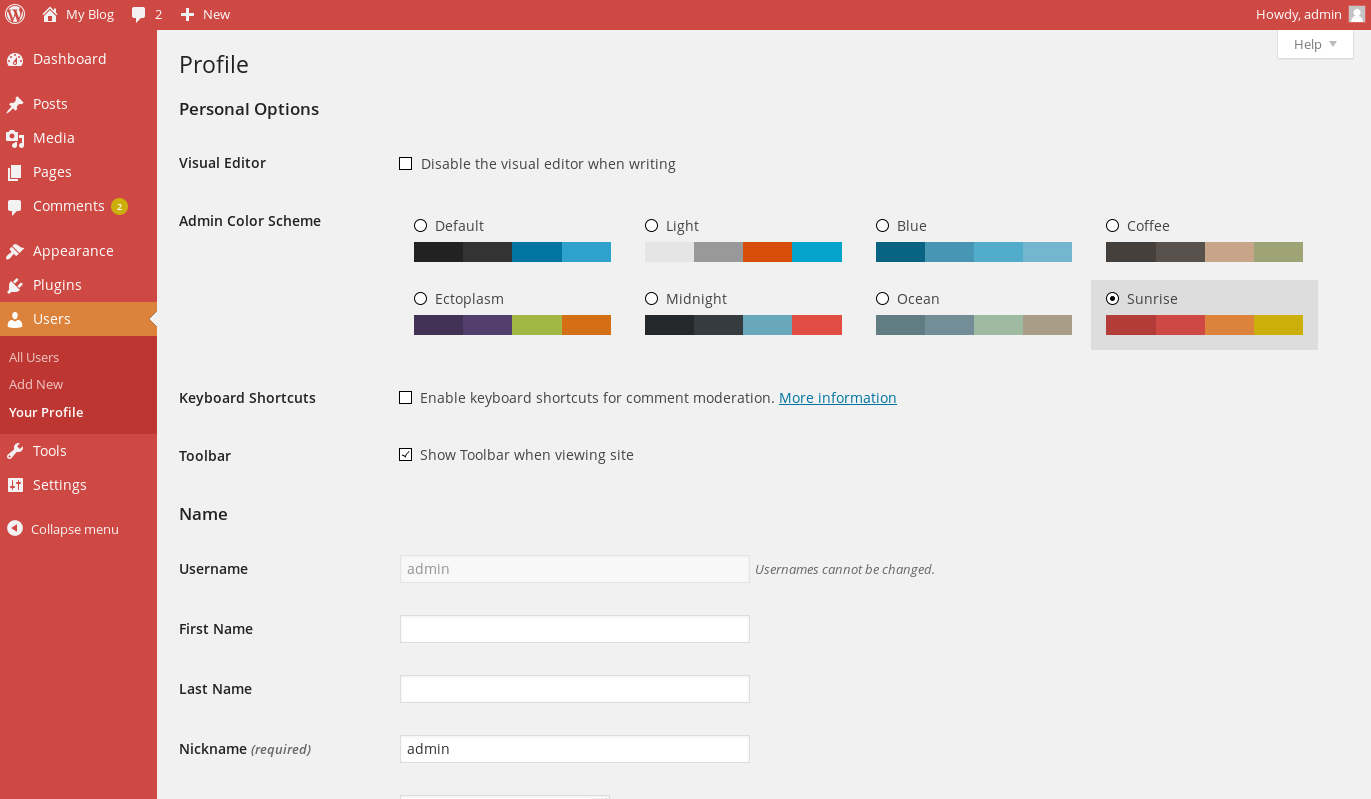
Task: Click the Comments speech bubble sidebar icon
Action: pyautogui.click(x=15, y=207)
